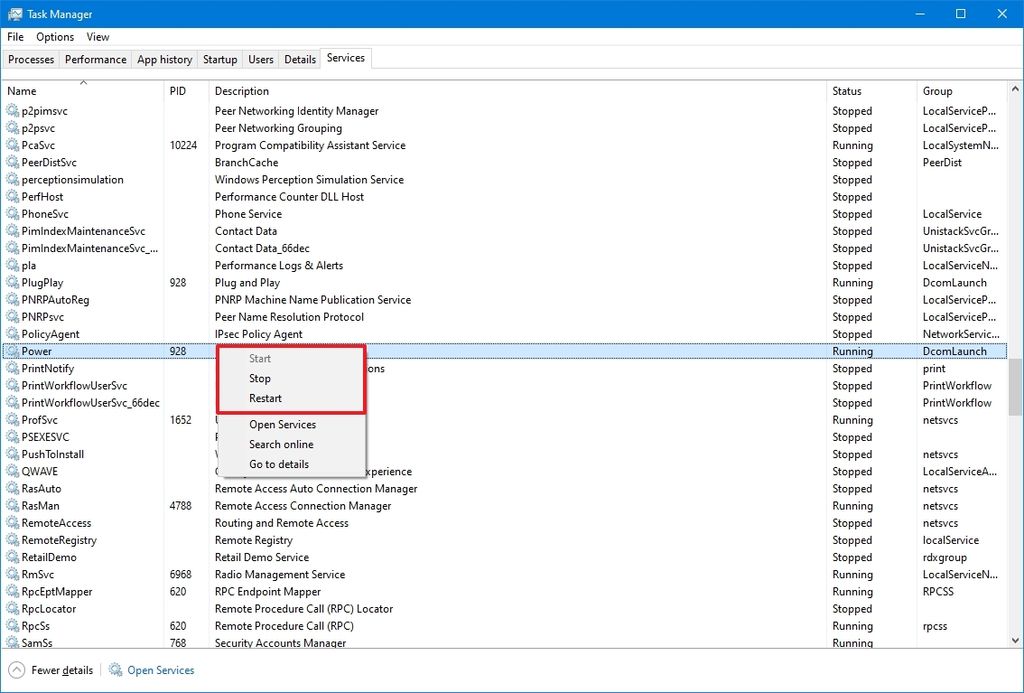Click the gear icon beside SamSs
The image size is (1024, 693).
[12, 643]
